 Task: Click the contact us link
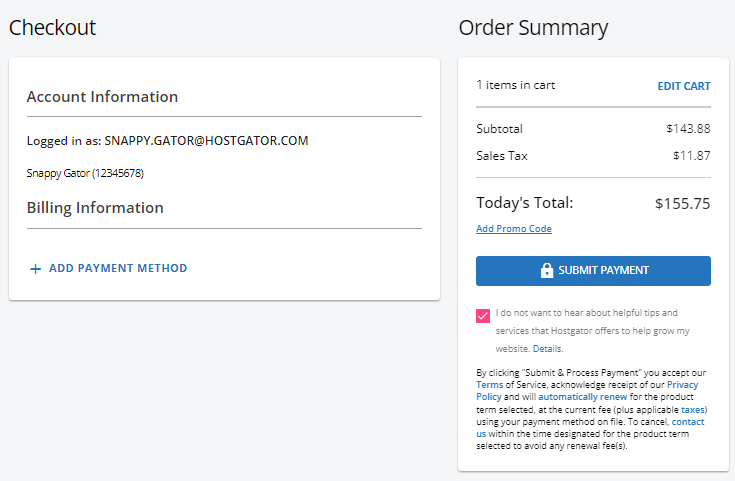[687, 422]
